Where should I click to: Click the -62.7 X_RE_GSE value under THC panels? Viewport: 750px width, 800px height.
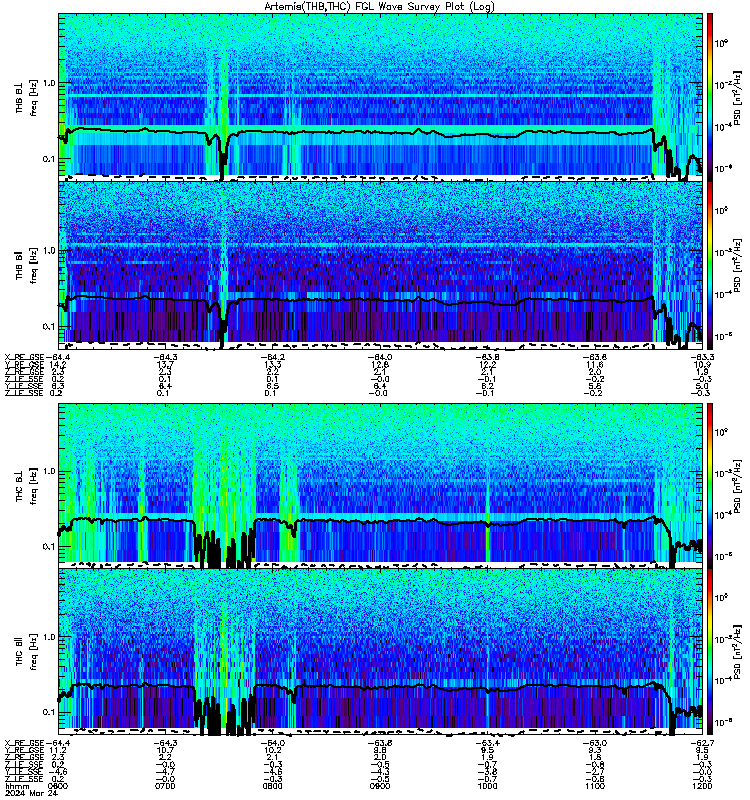pos(702,743)
